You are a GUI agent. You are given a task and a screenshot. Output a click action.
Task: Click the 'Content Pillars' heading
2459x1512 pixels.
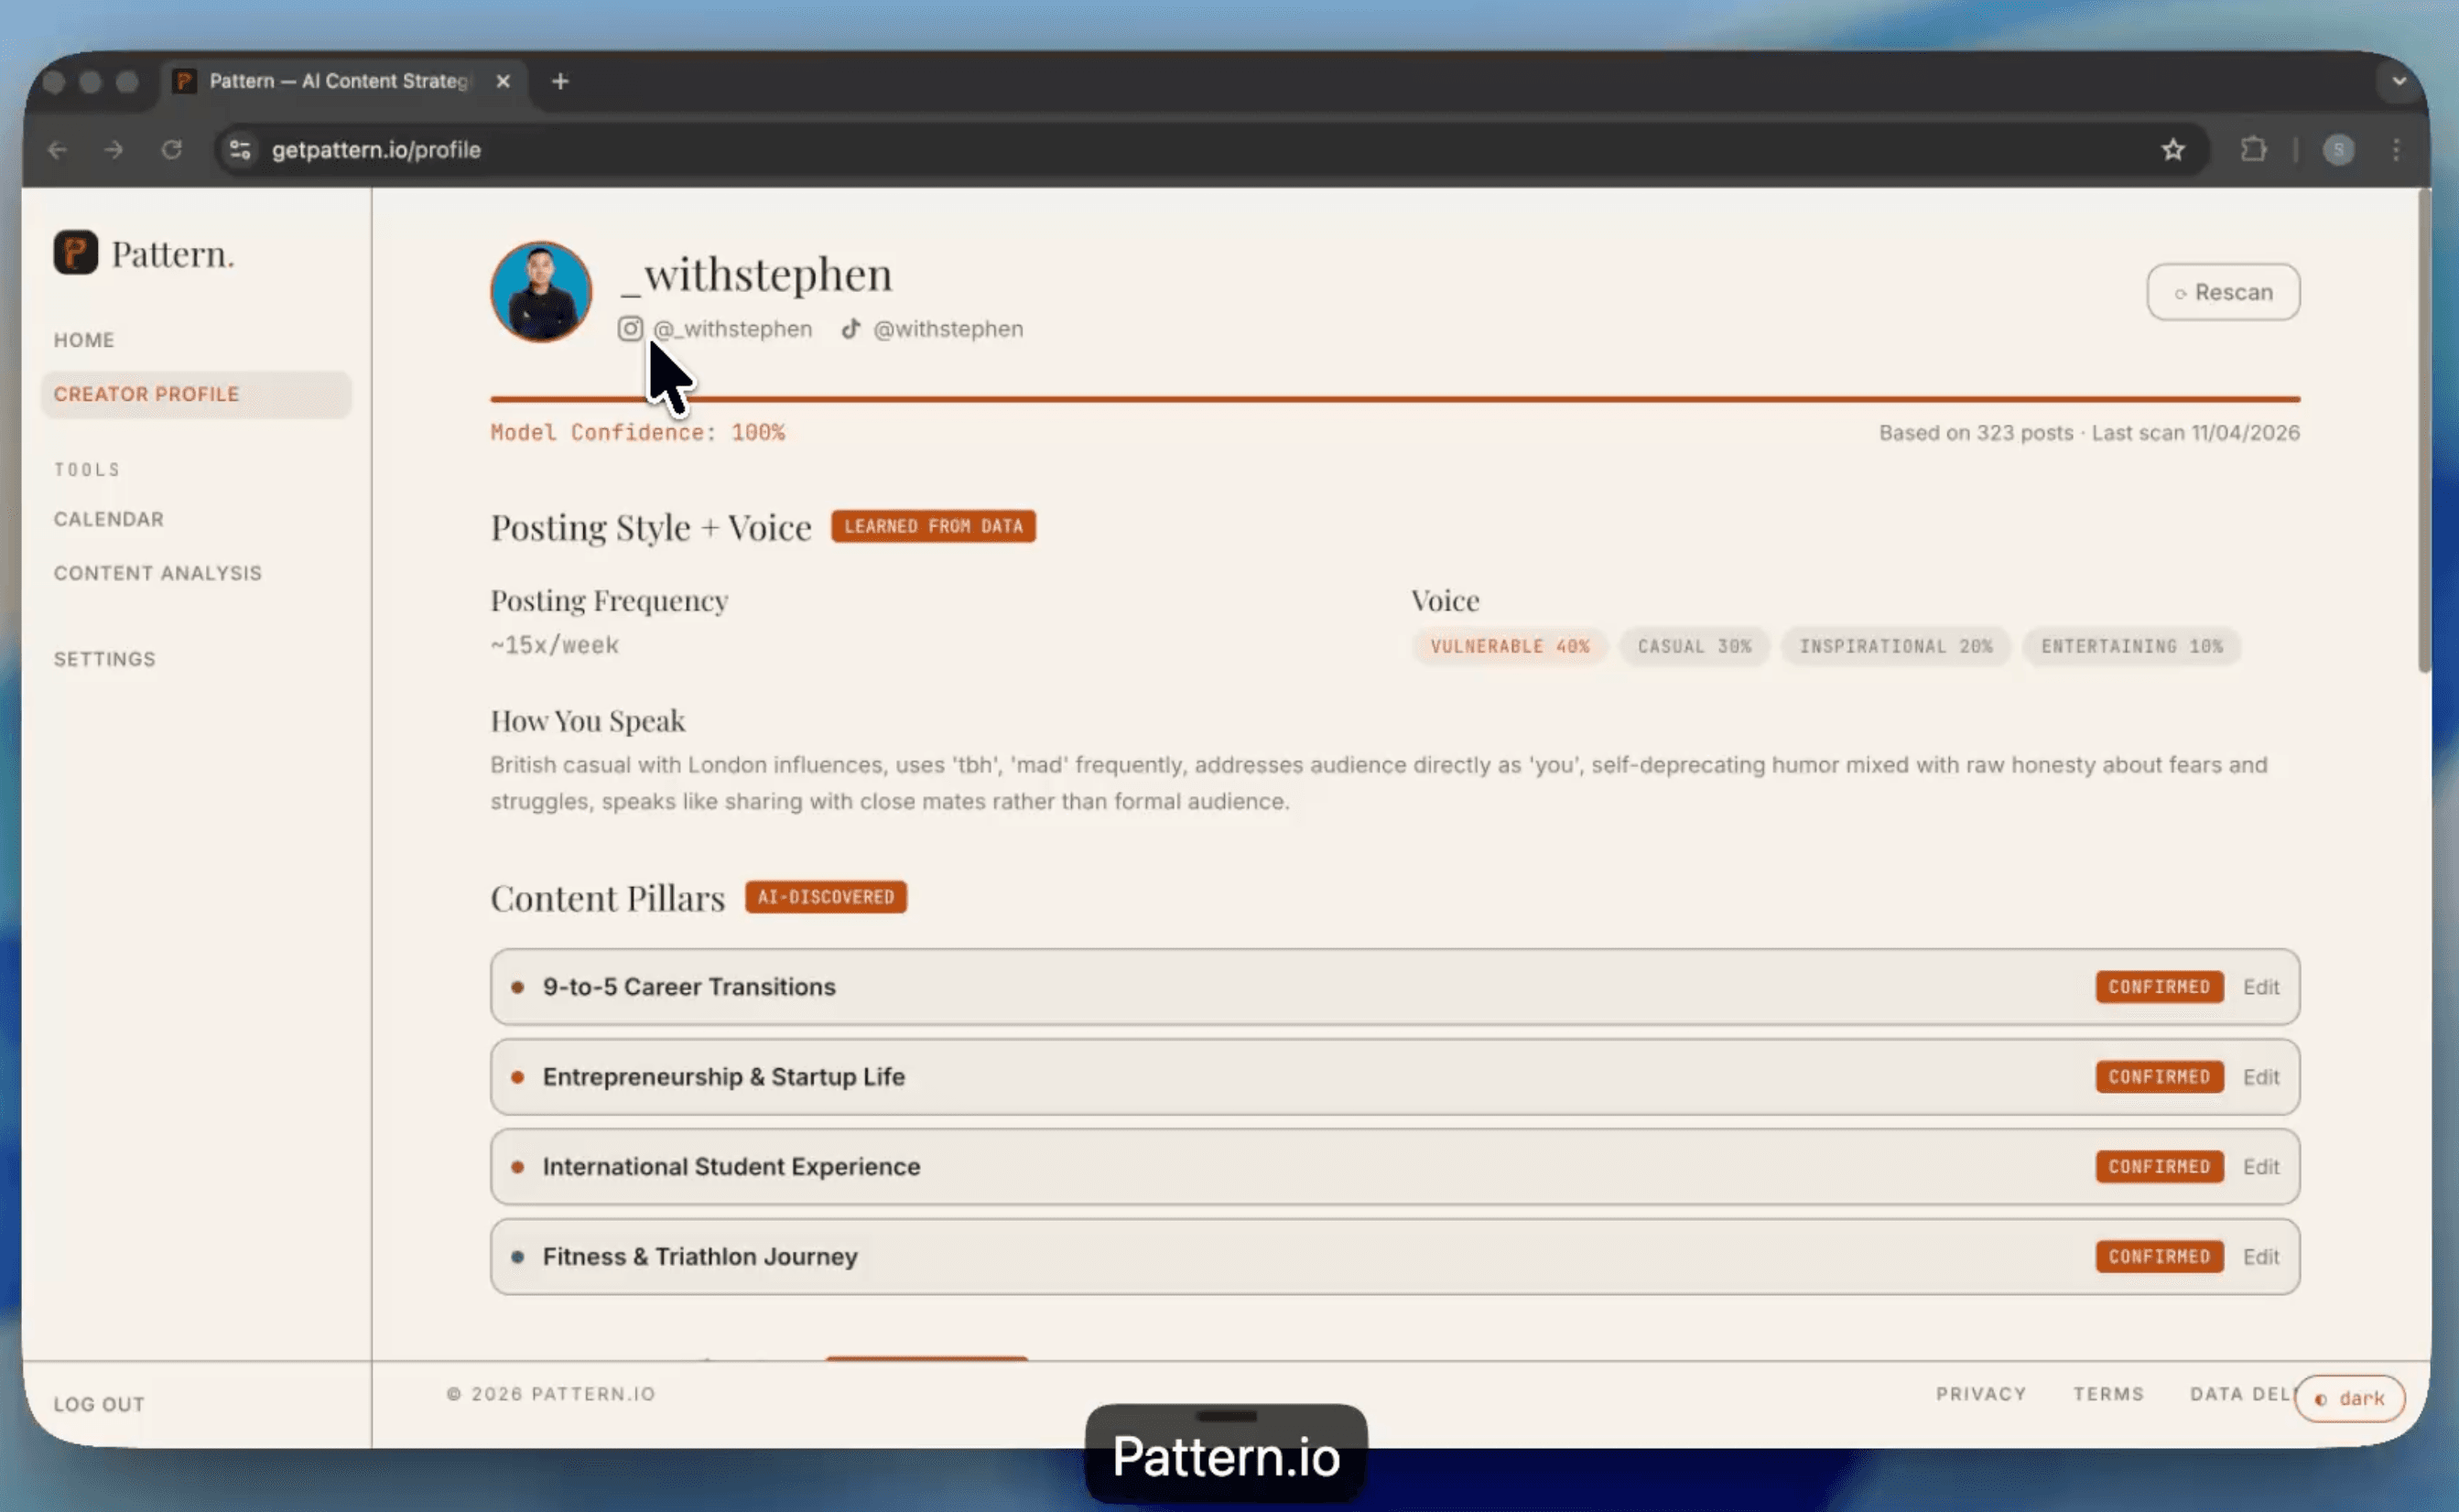pos(608,898)
